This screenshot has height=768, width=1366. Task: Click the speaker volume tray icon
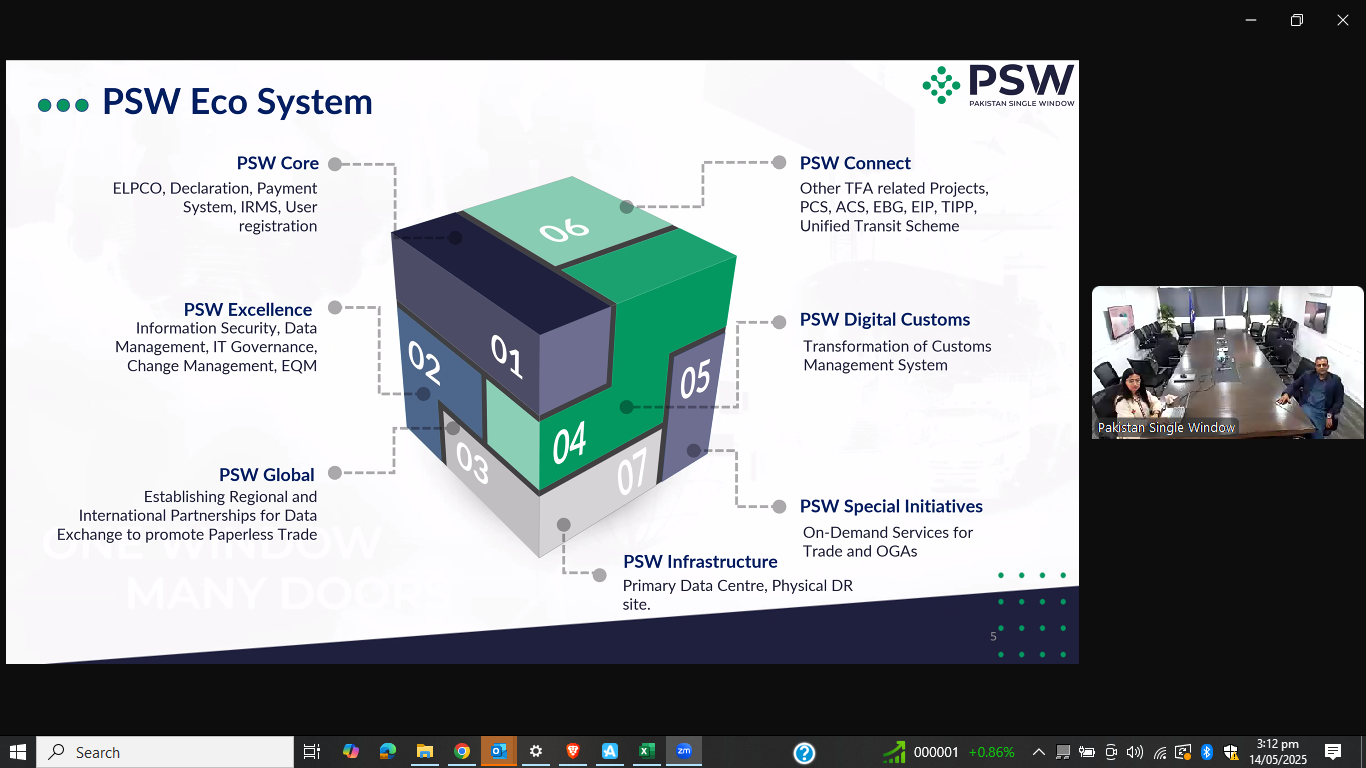coord(1135,752)
